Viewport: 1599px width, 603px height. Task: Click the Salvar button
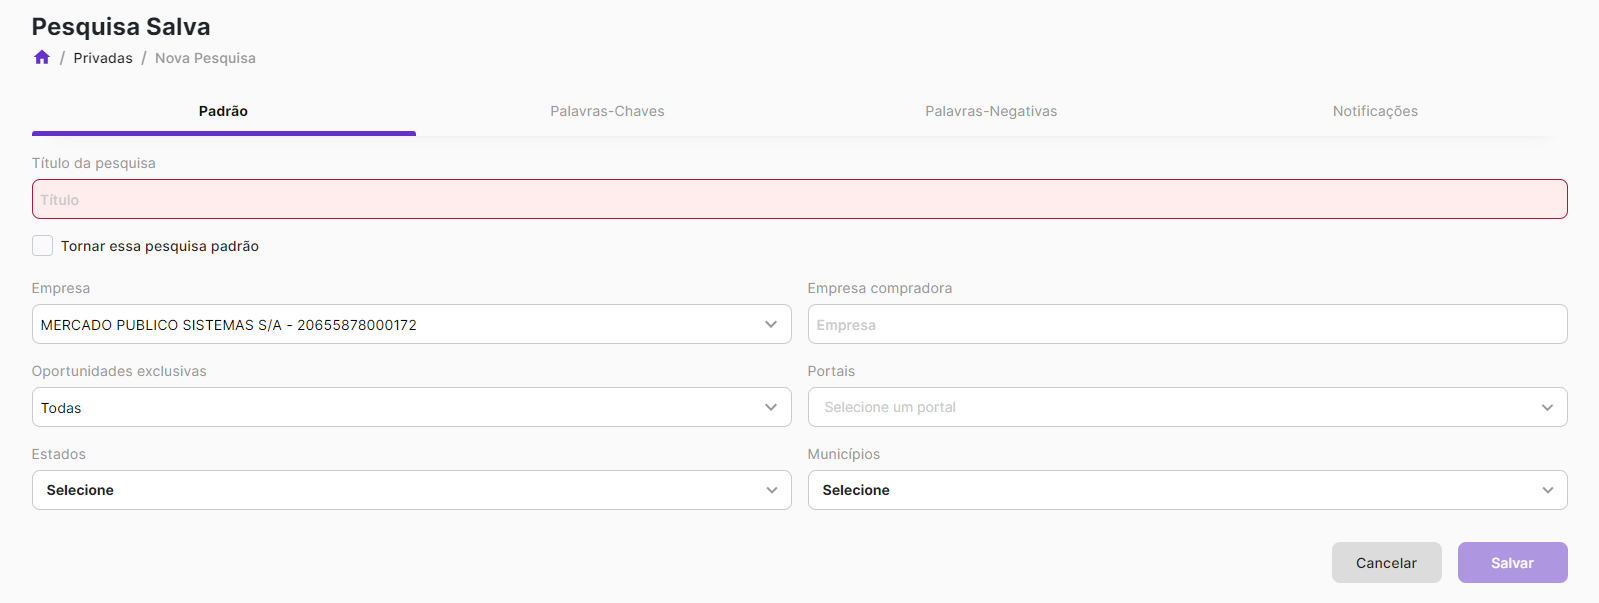click(x=1512, y=563)
